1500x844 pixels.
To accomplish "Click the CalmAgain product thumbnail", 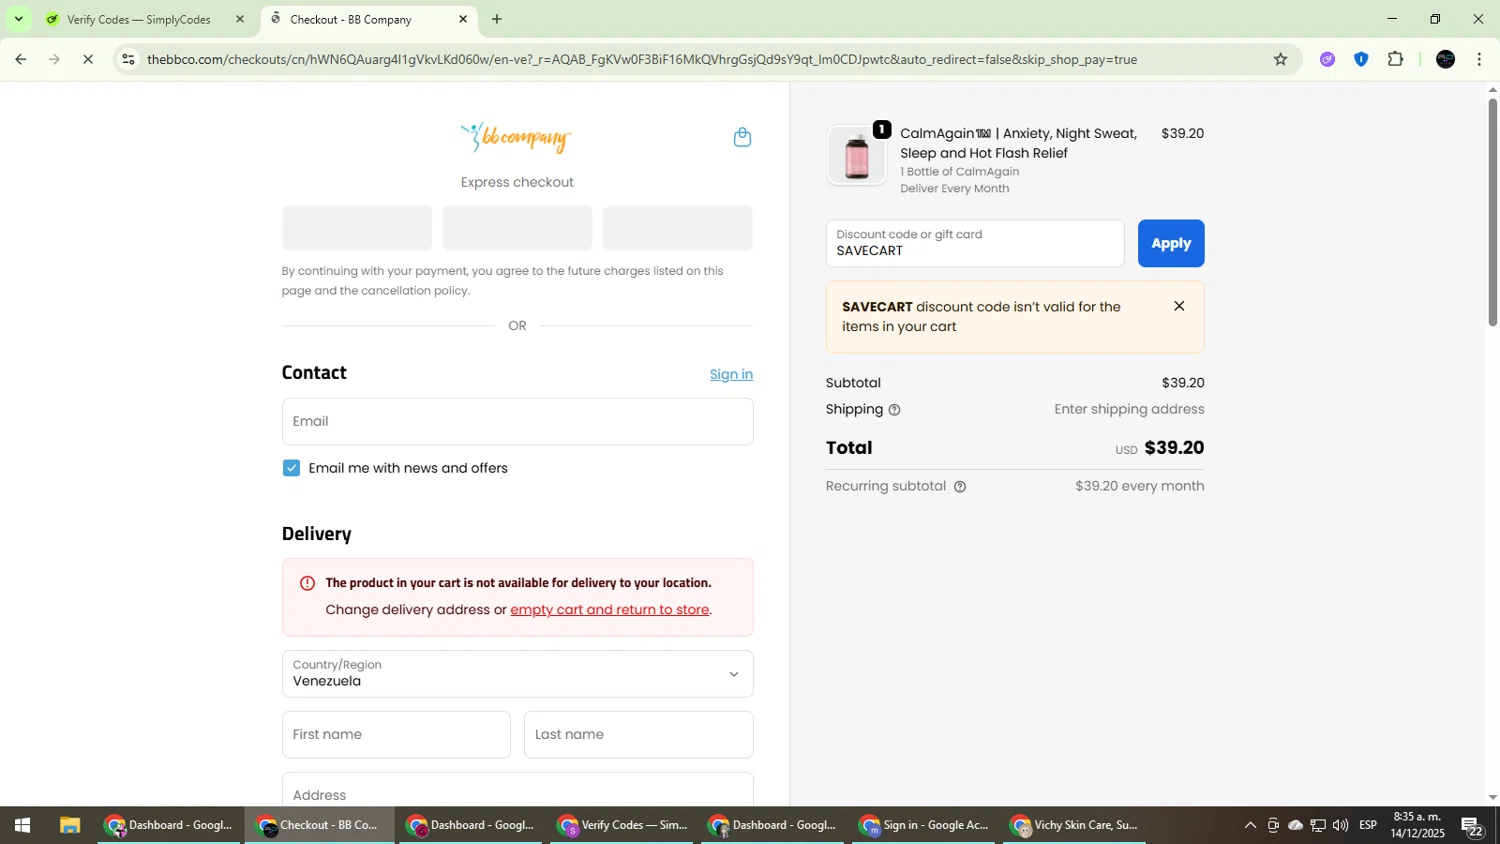I will click(856, 155).
